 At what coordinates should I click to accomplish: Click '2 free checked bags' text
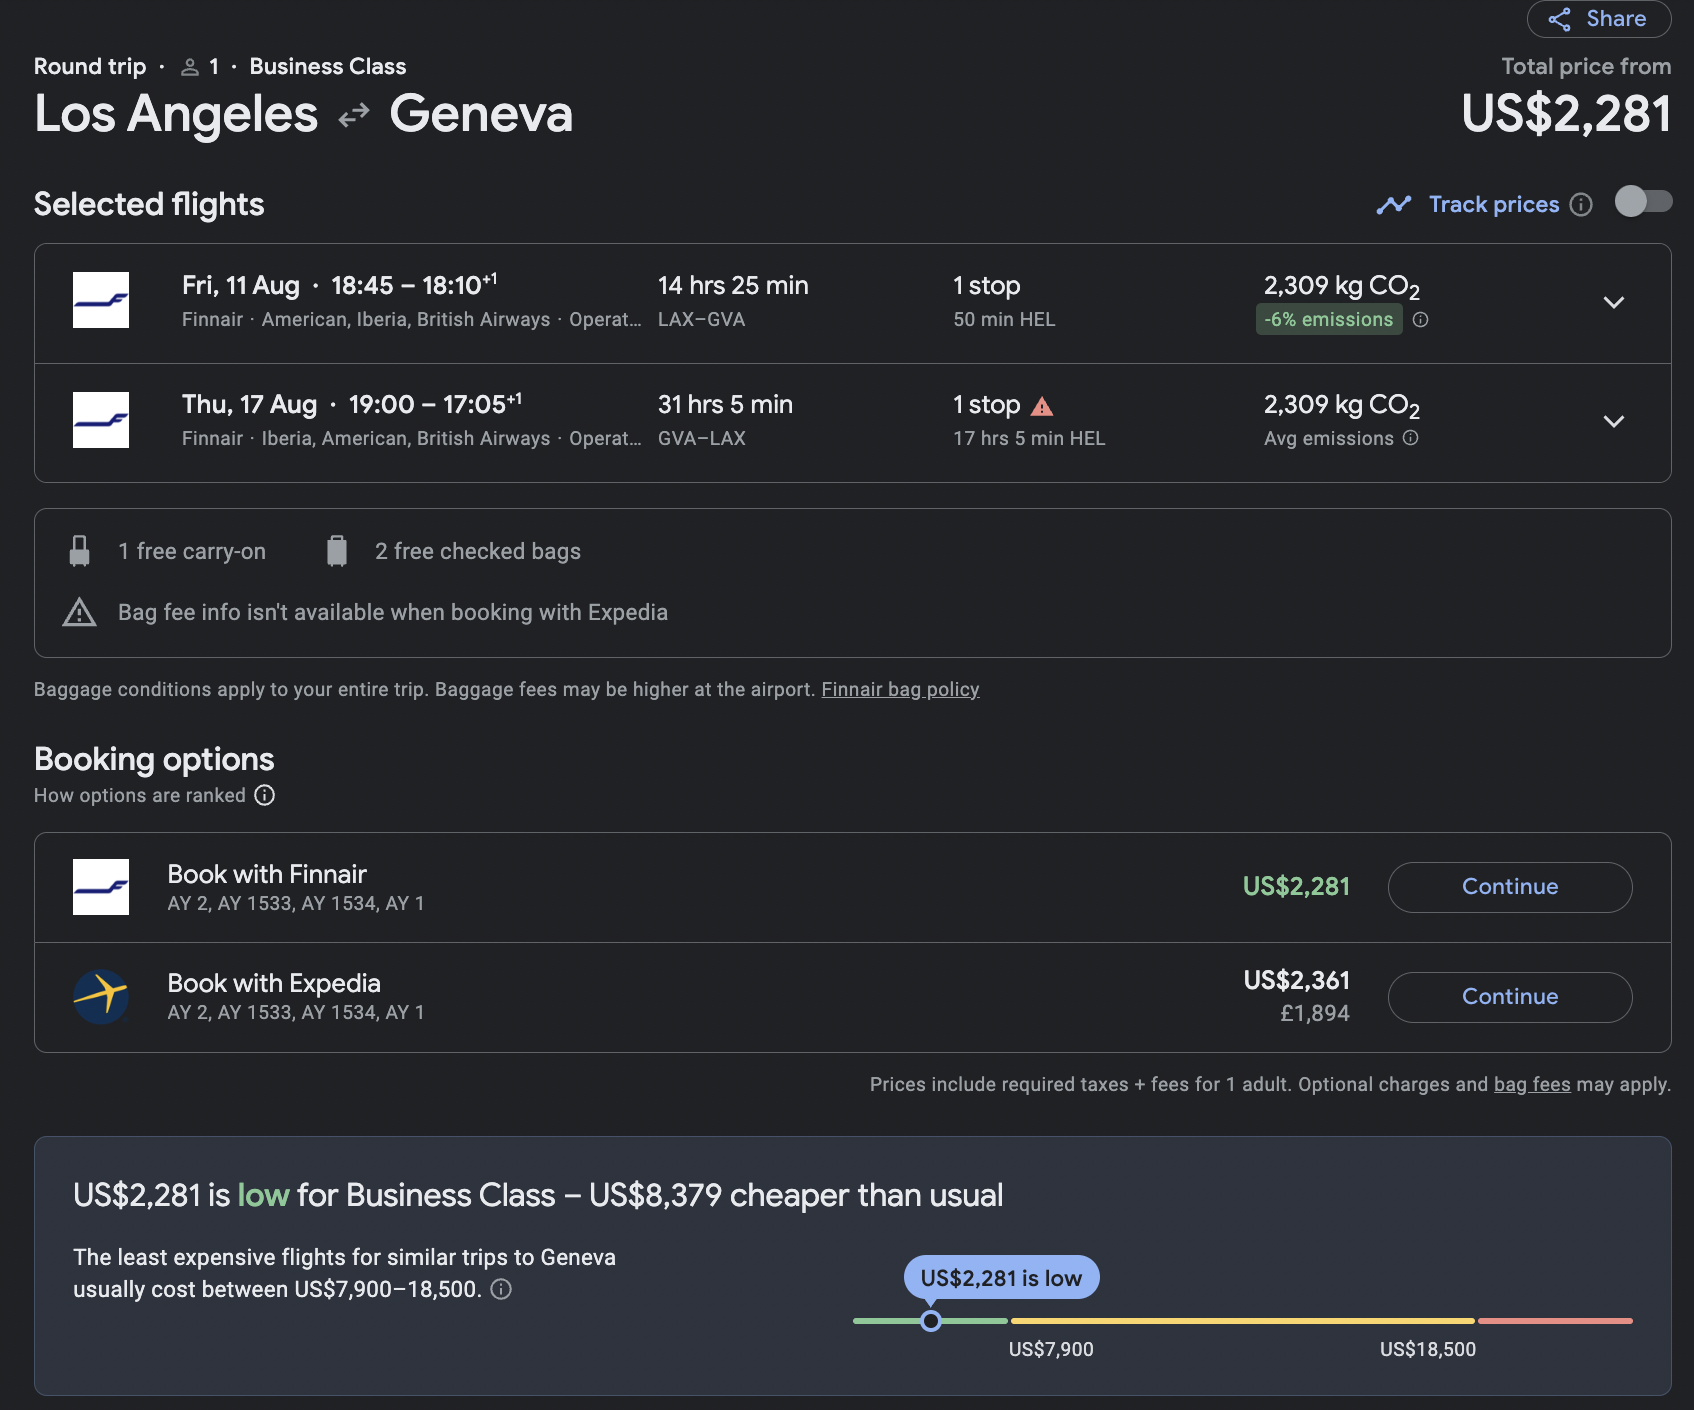478,551
